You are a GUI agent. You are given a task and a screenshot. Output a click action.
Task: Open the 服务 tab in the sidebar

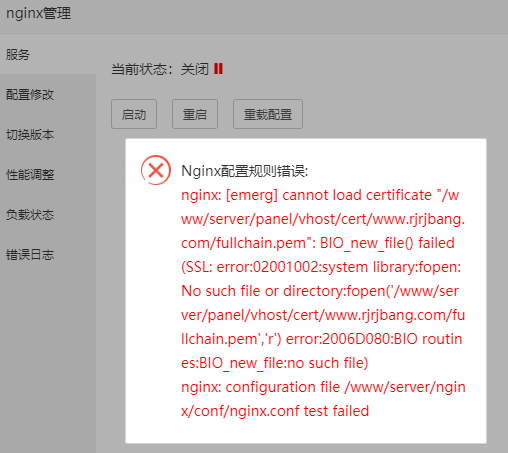(x=48, y=54)
